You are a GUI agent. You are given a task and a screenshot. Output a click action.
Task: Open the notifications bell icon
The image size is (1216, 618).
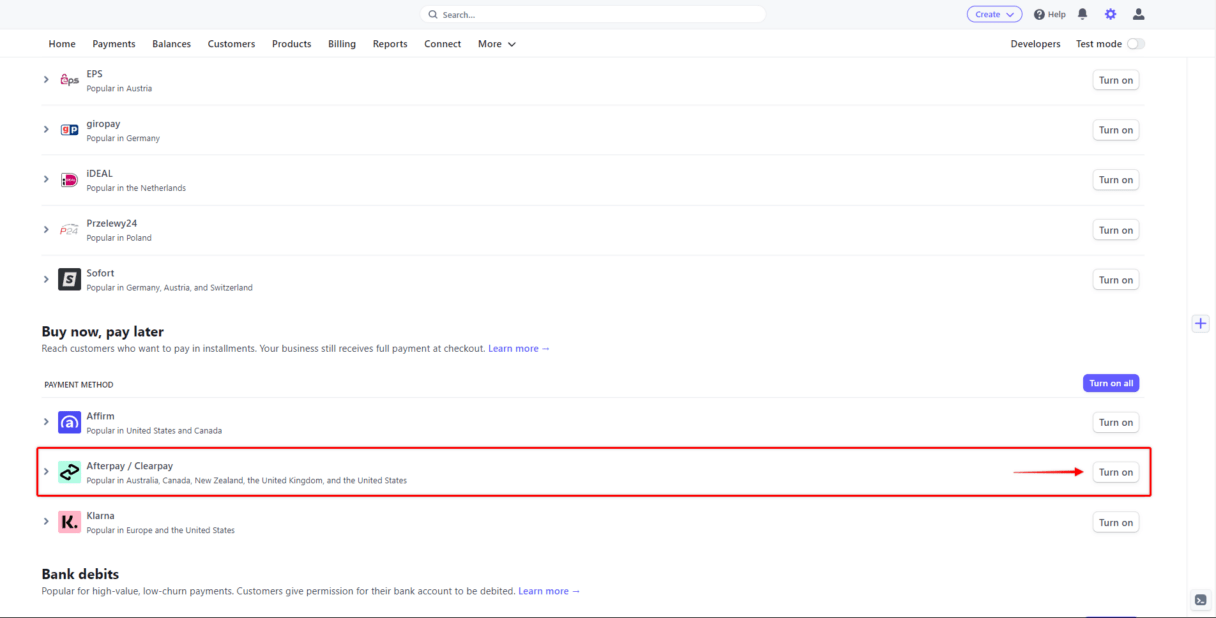pyautogui.click(x=1082, y=14)
